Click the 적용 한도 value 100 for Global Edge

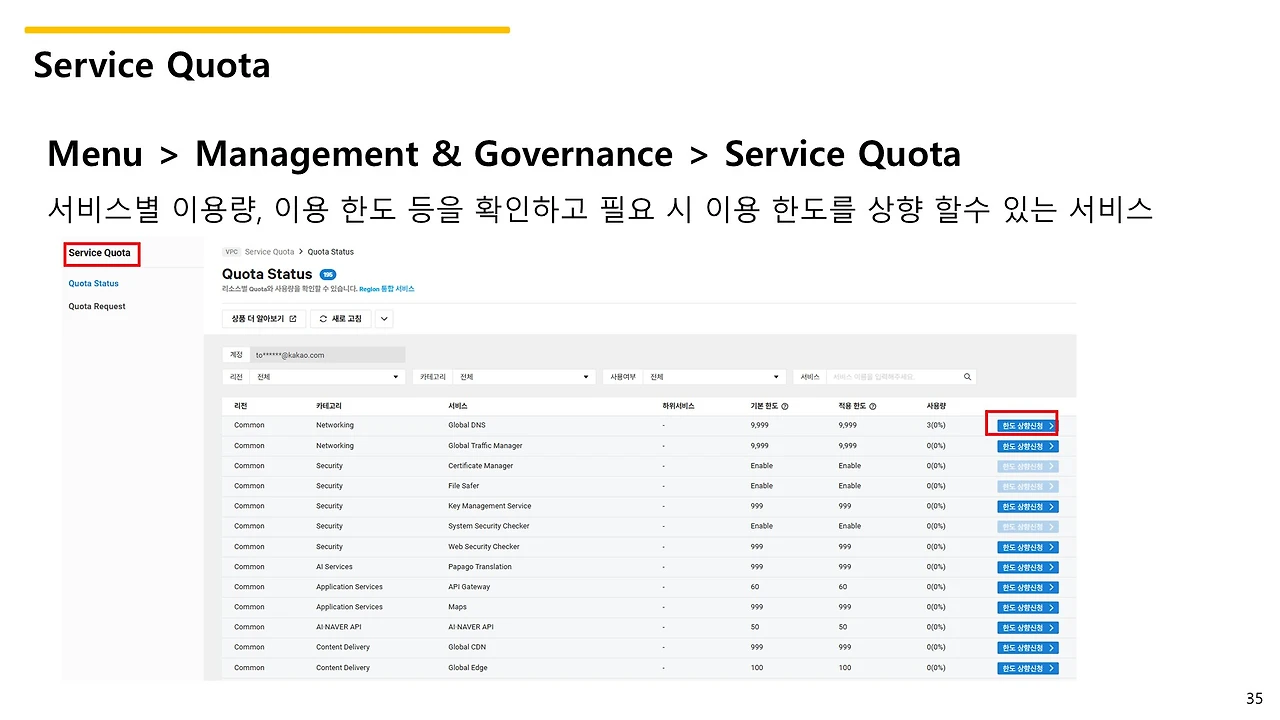point(845,668)
